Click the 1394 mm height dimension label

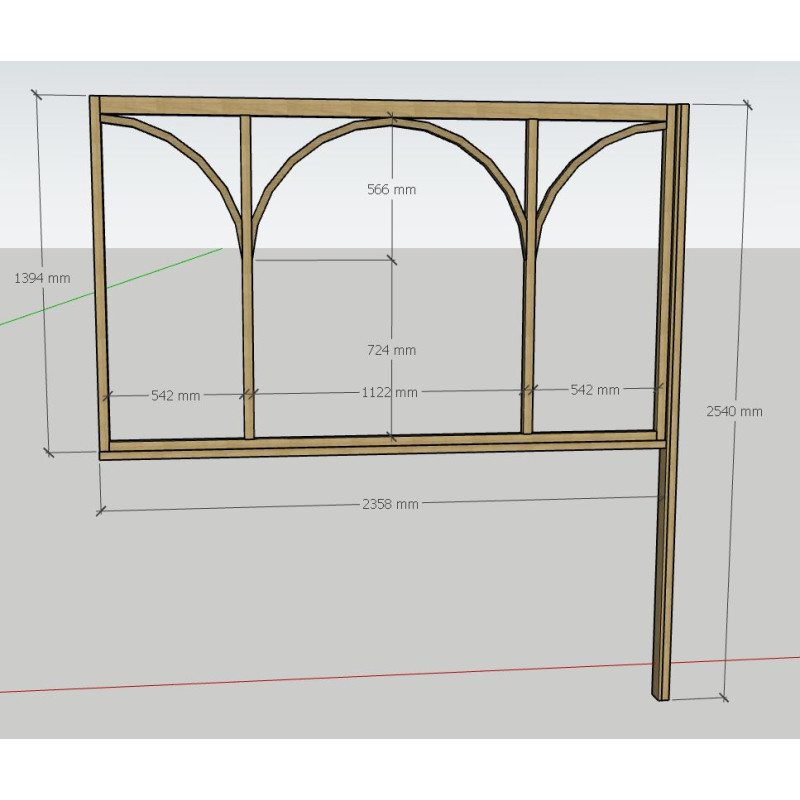click(x=42, y=278)
